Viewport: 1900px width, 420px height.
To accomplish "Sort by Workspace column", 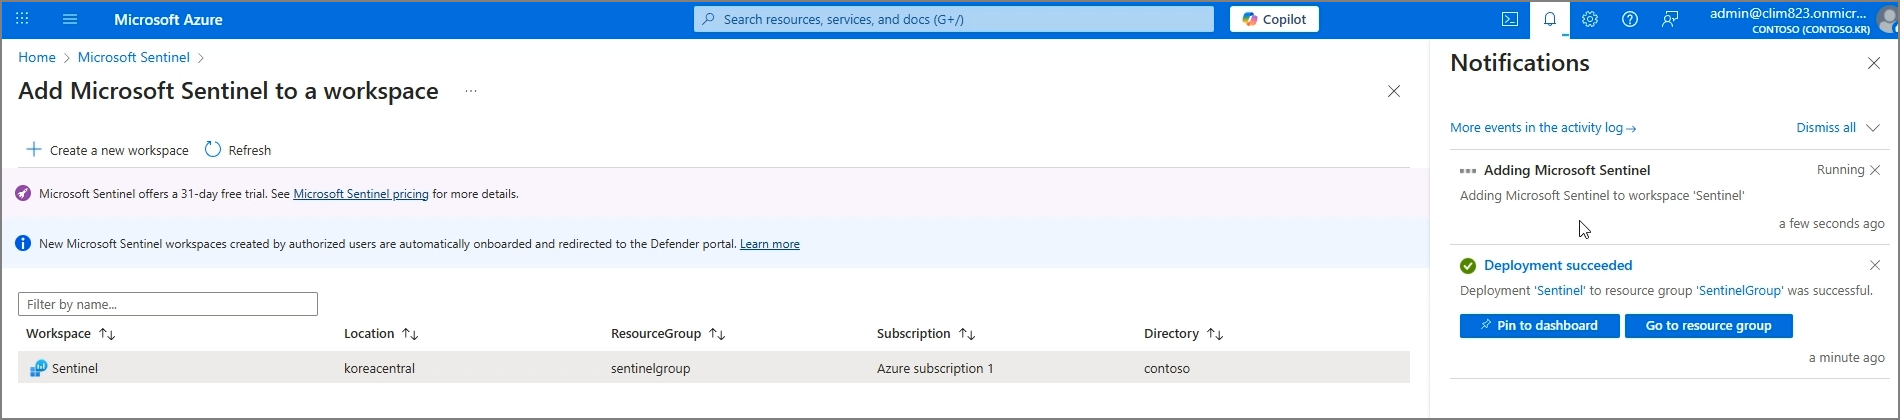I will [71, 334].
